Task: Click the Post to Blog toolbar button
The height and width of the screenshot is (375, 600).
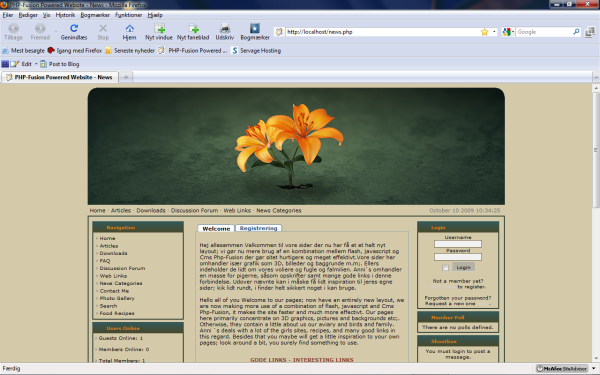Action: (x=60, y=64)
